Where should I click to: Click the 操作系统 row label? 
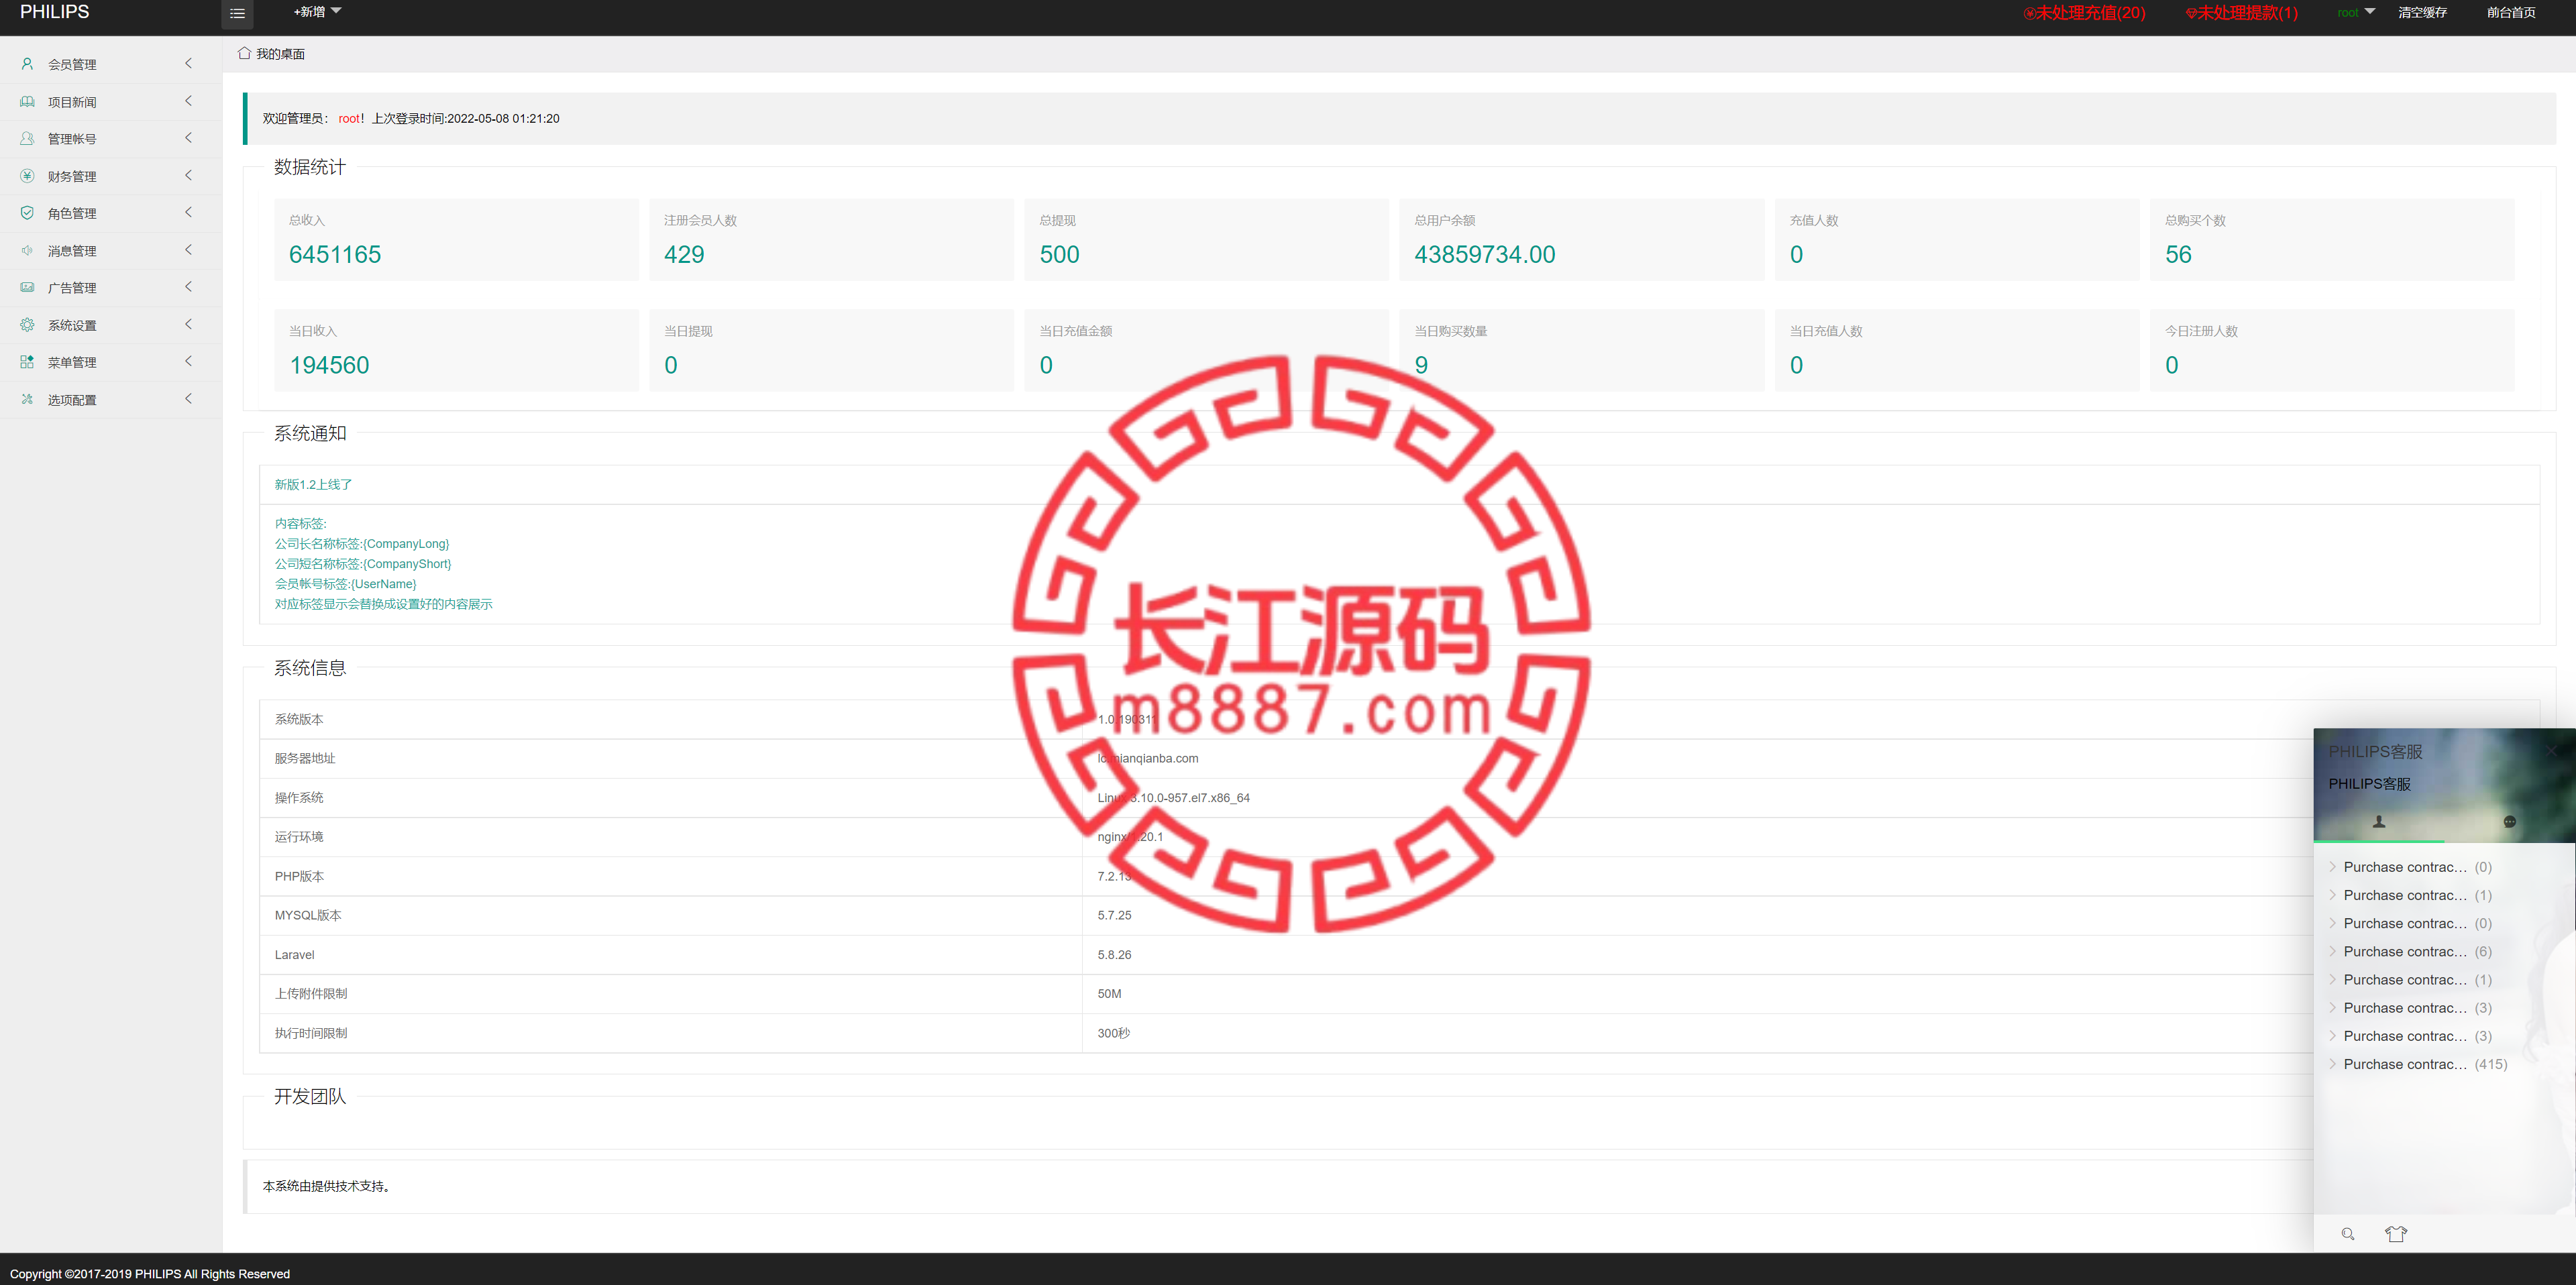(x=299, y=797)
